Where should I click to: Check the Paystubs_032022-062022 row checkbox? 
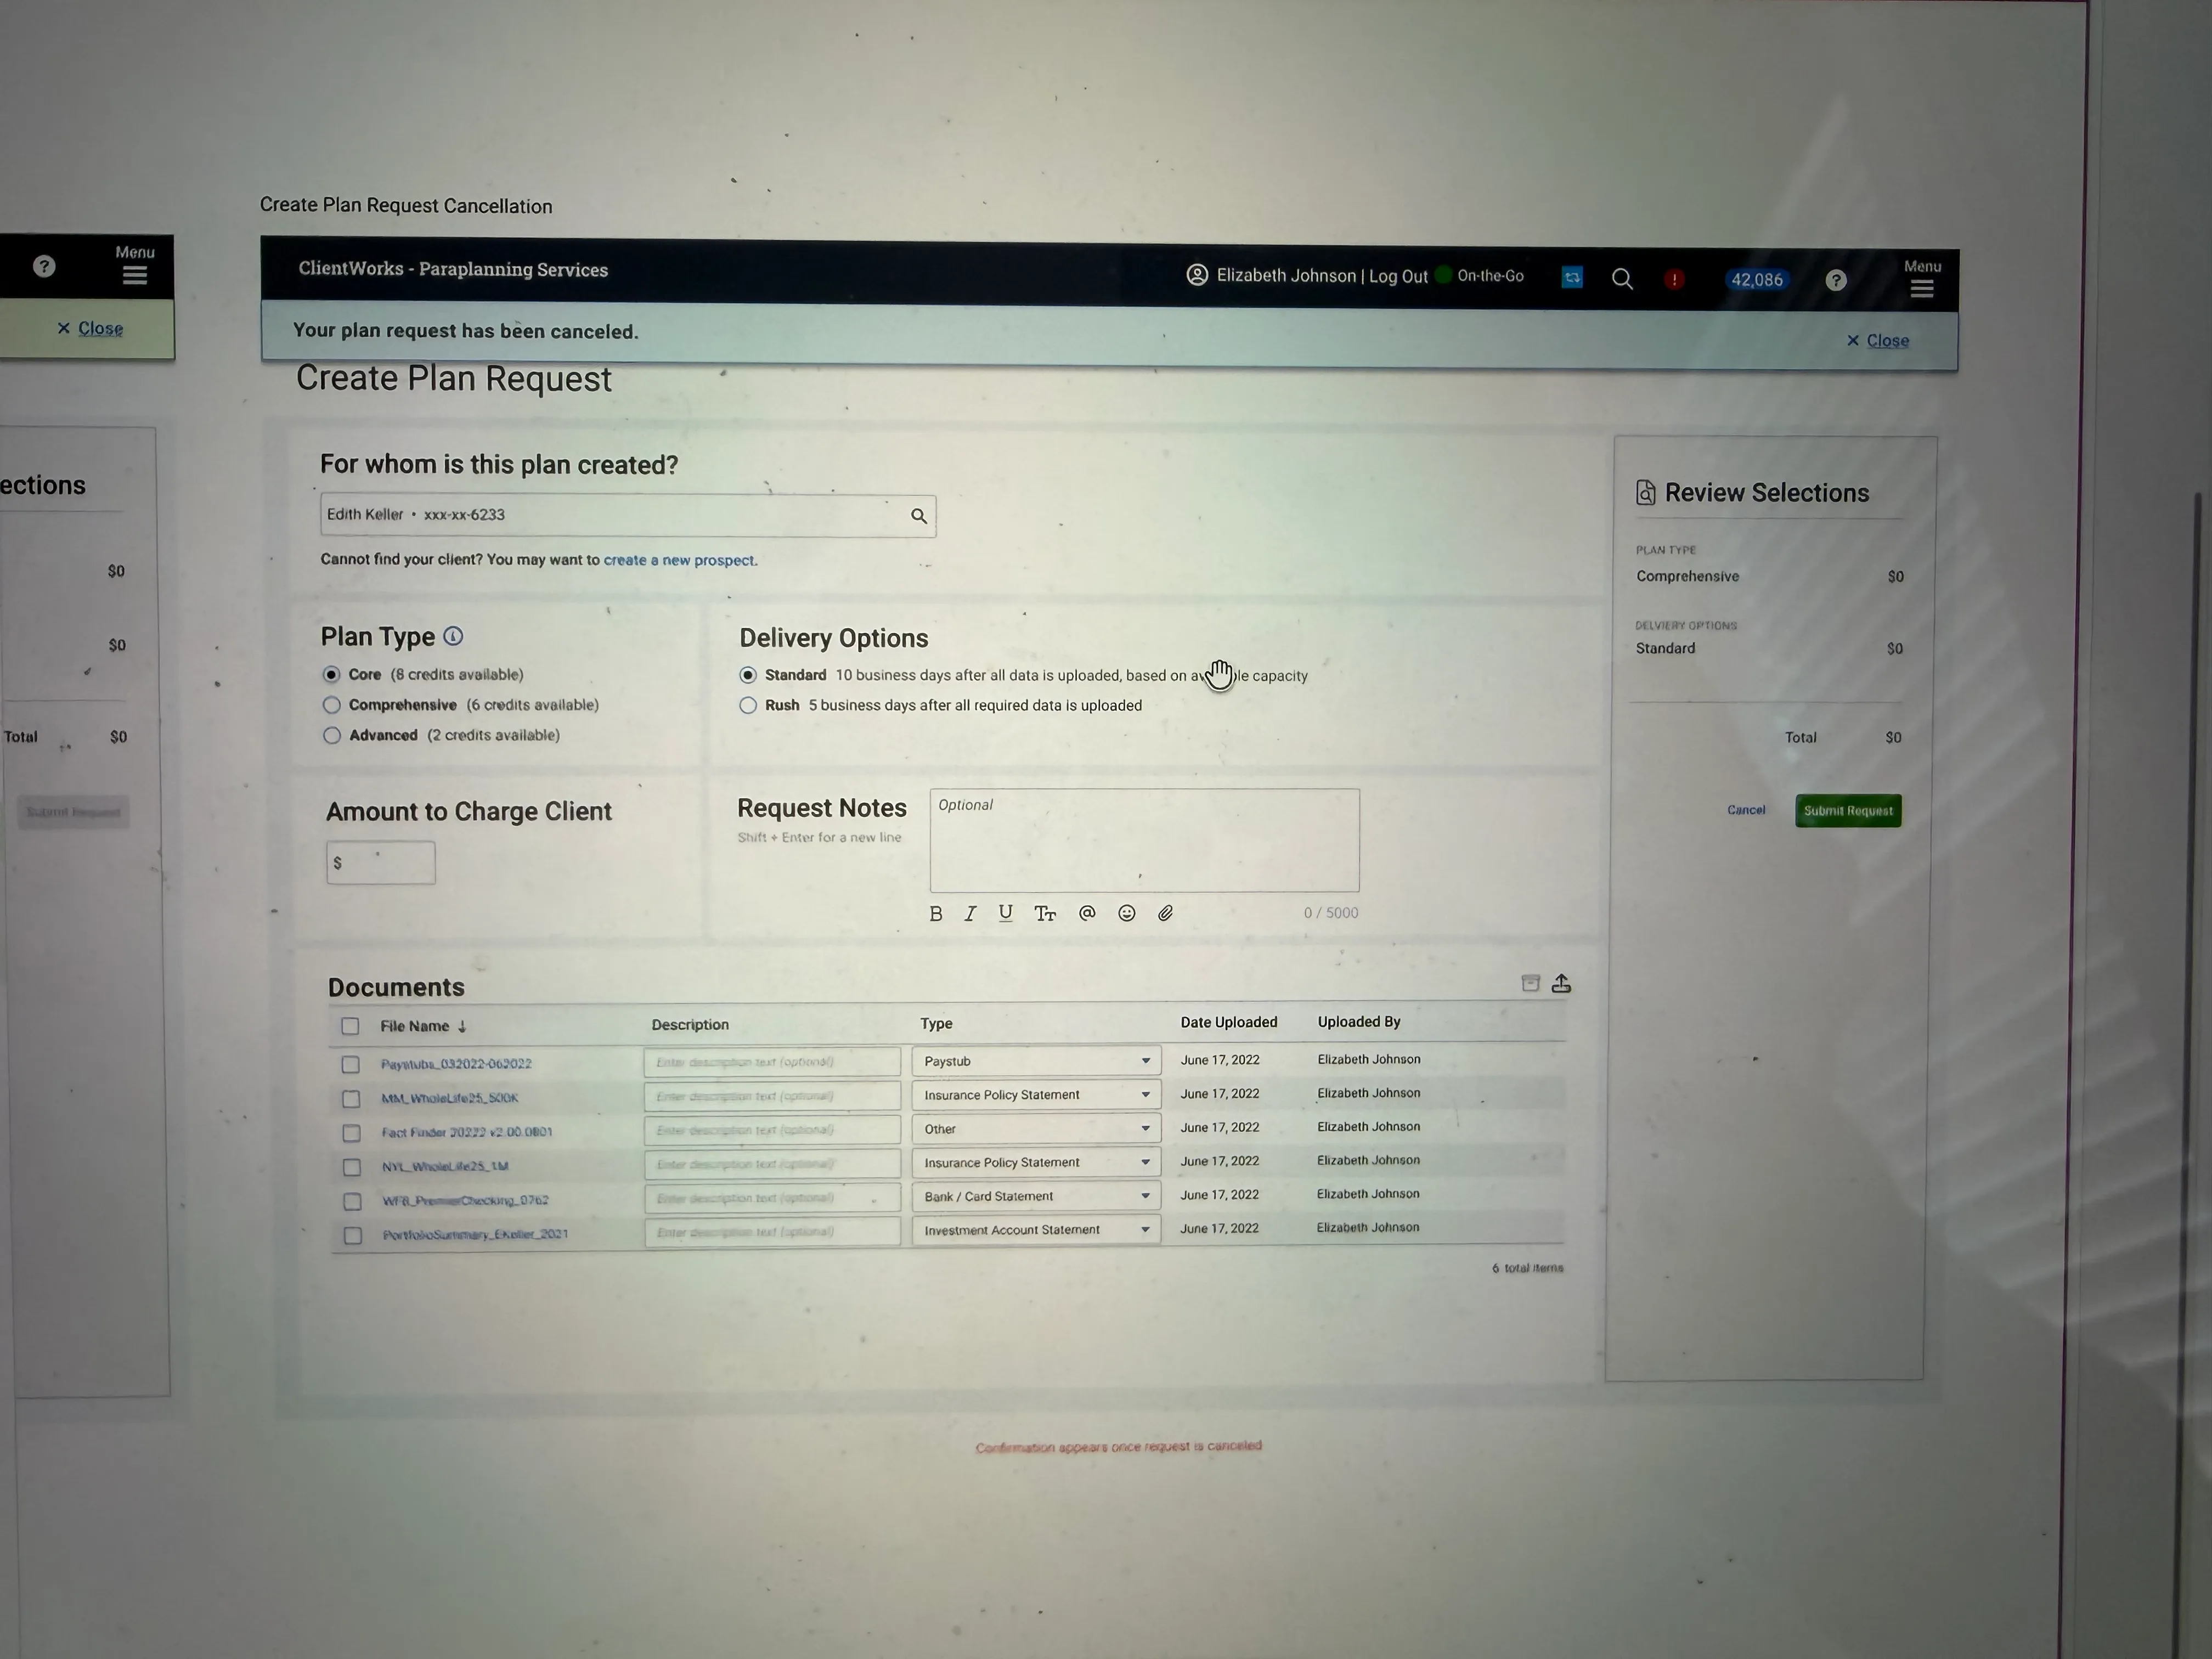point(350,1065)
